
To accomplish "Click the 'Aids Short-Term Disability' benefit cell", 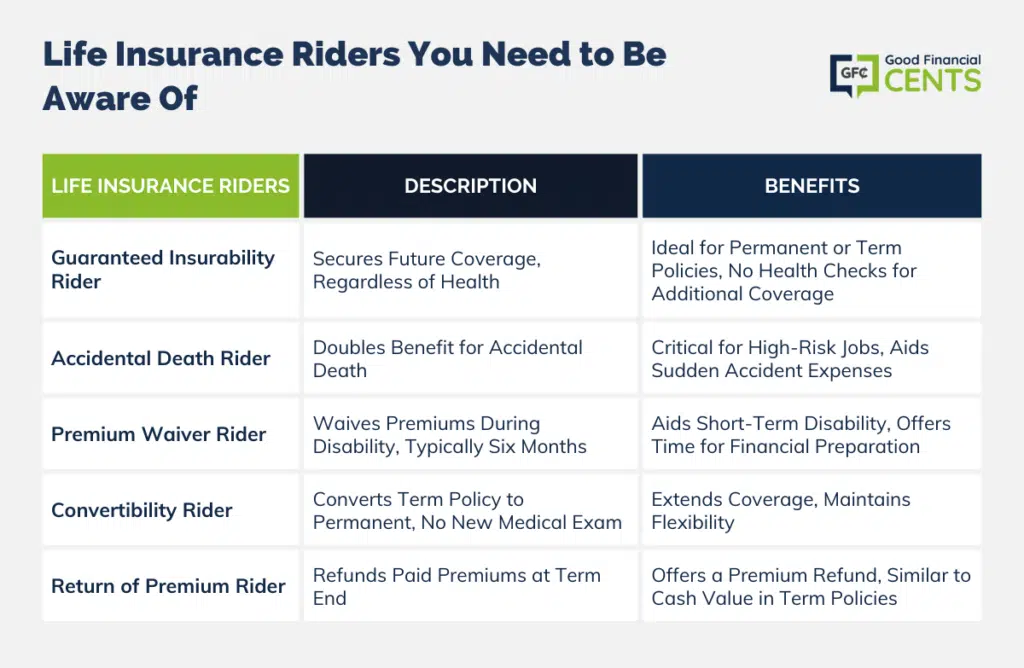I will (x=812, y=434).
